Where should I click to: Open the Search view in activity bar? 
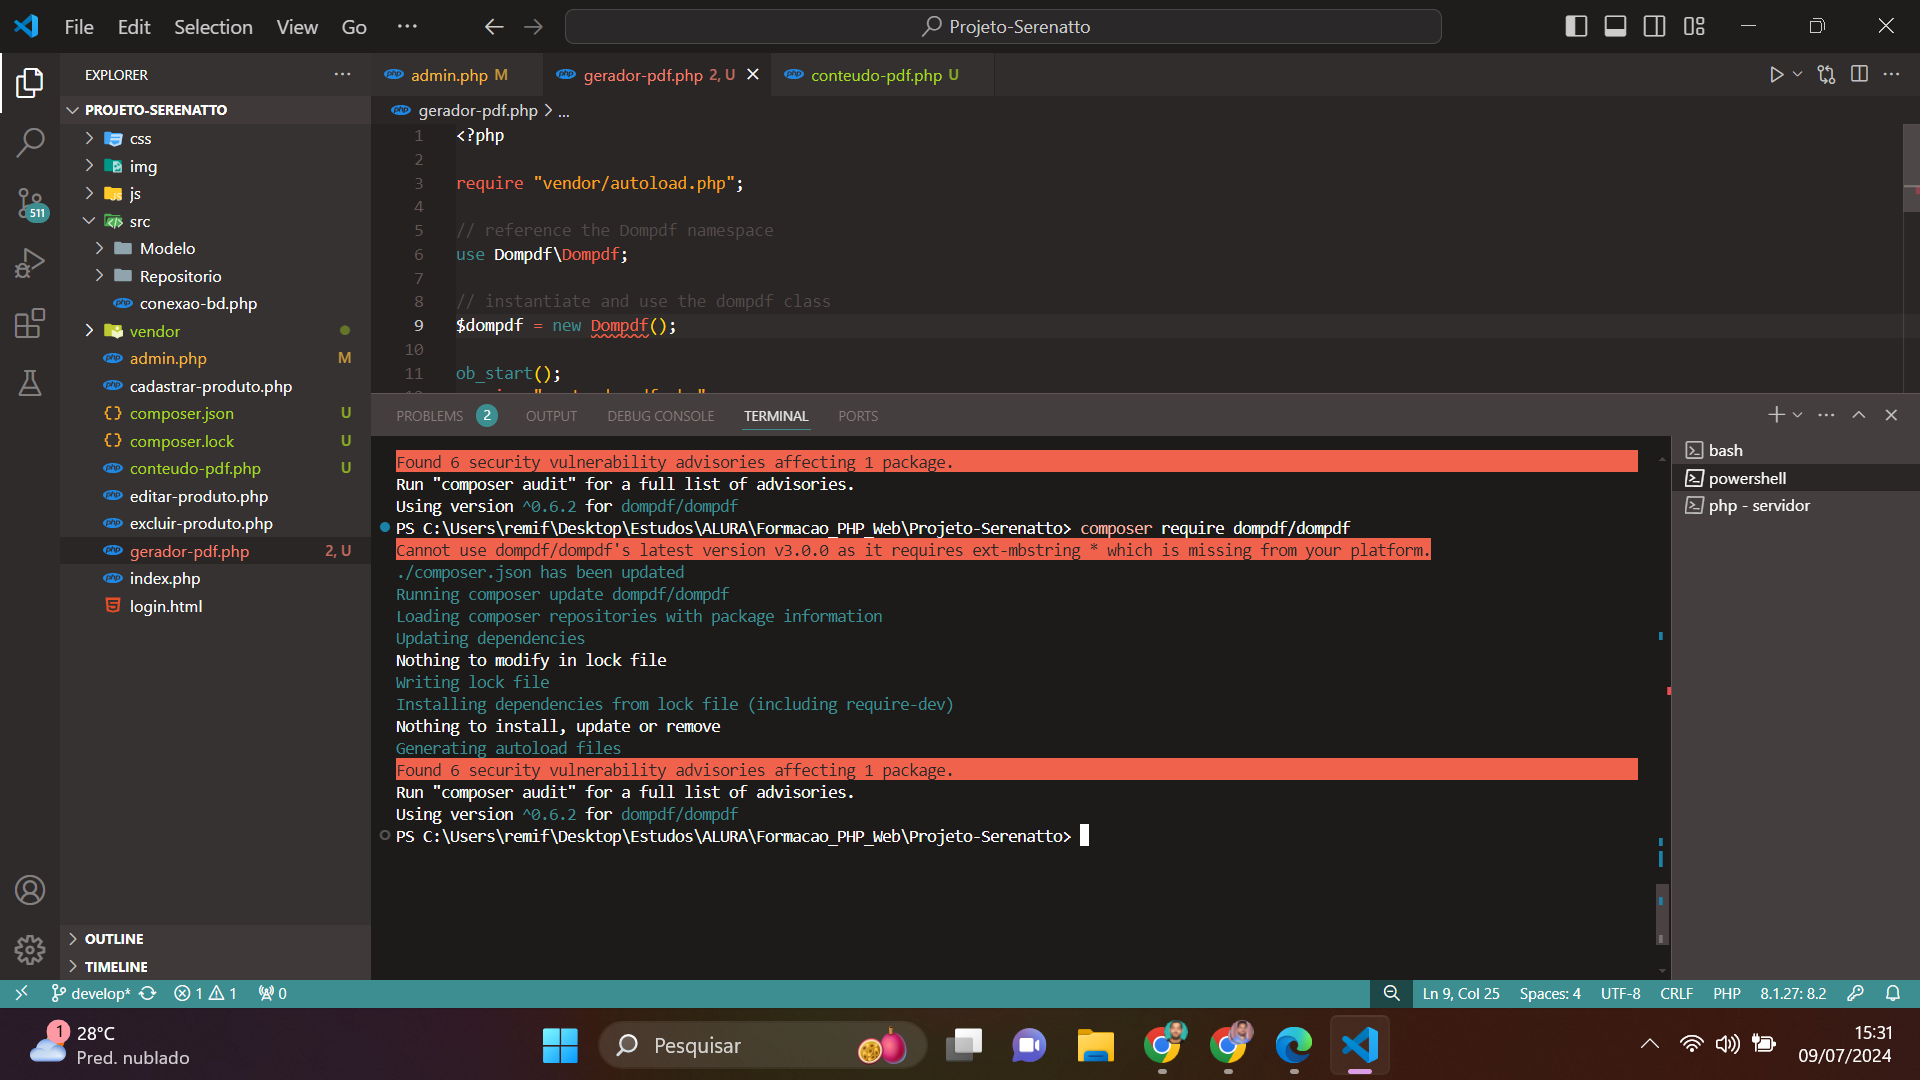(30, 142)
